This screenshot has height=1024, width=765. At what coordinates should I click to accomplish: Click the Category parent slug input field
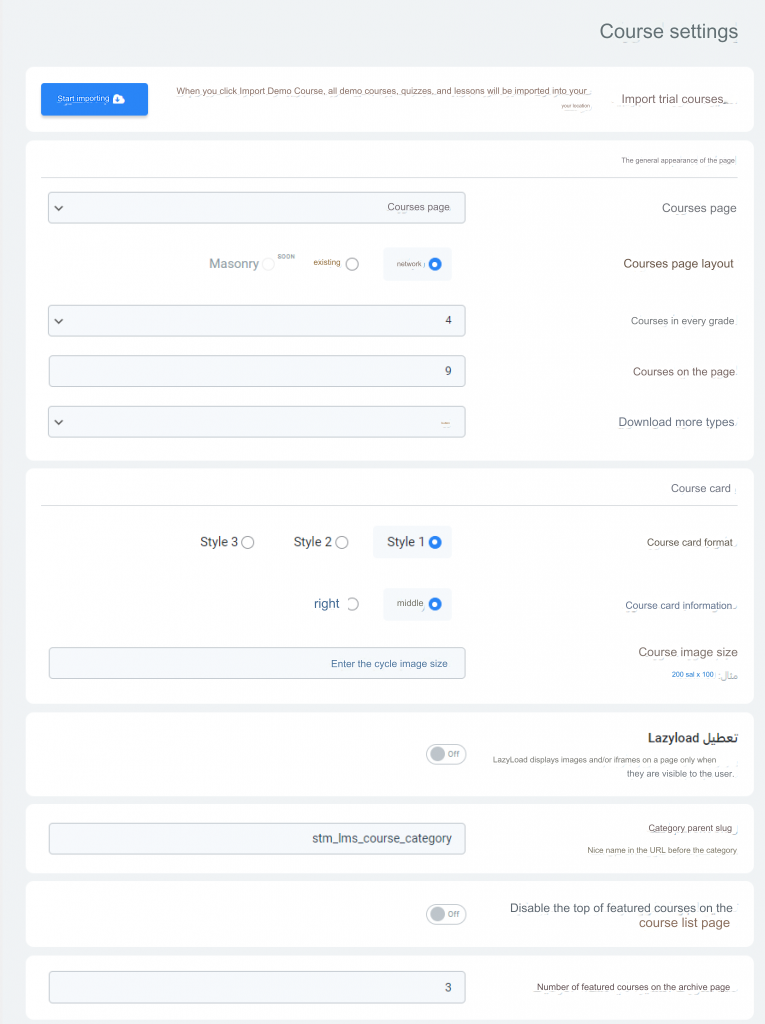[x=257, y=839]
